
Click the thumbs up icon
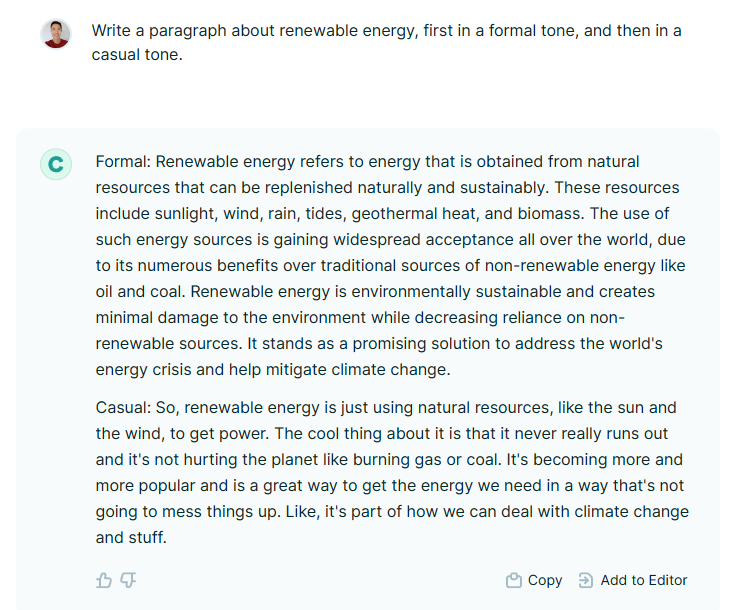[104, 580]
